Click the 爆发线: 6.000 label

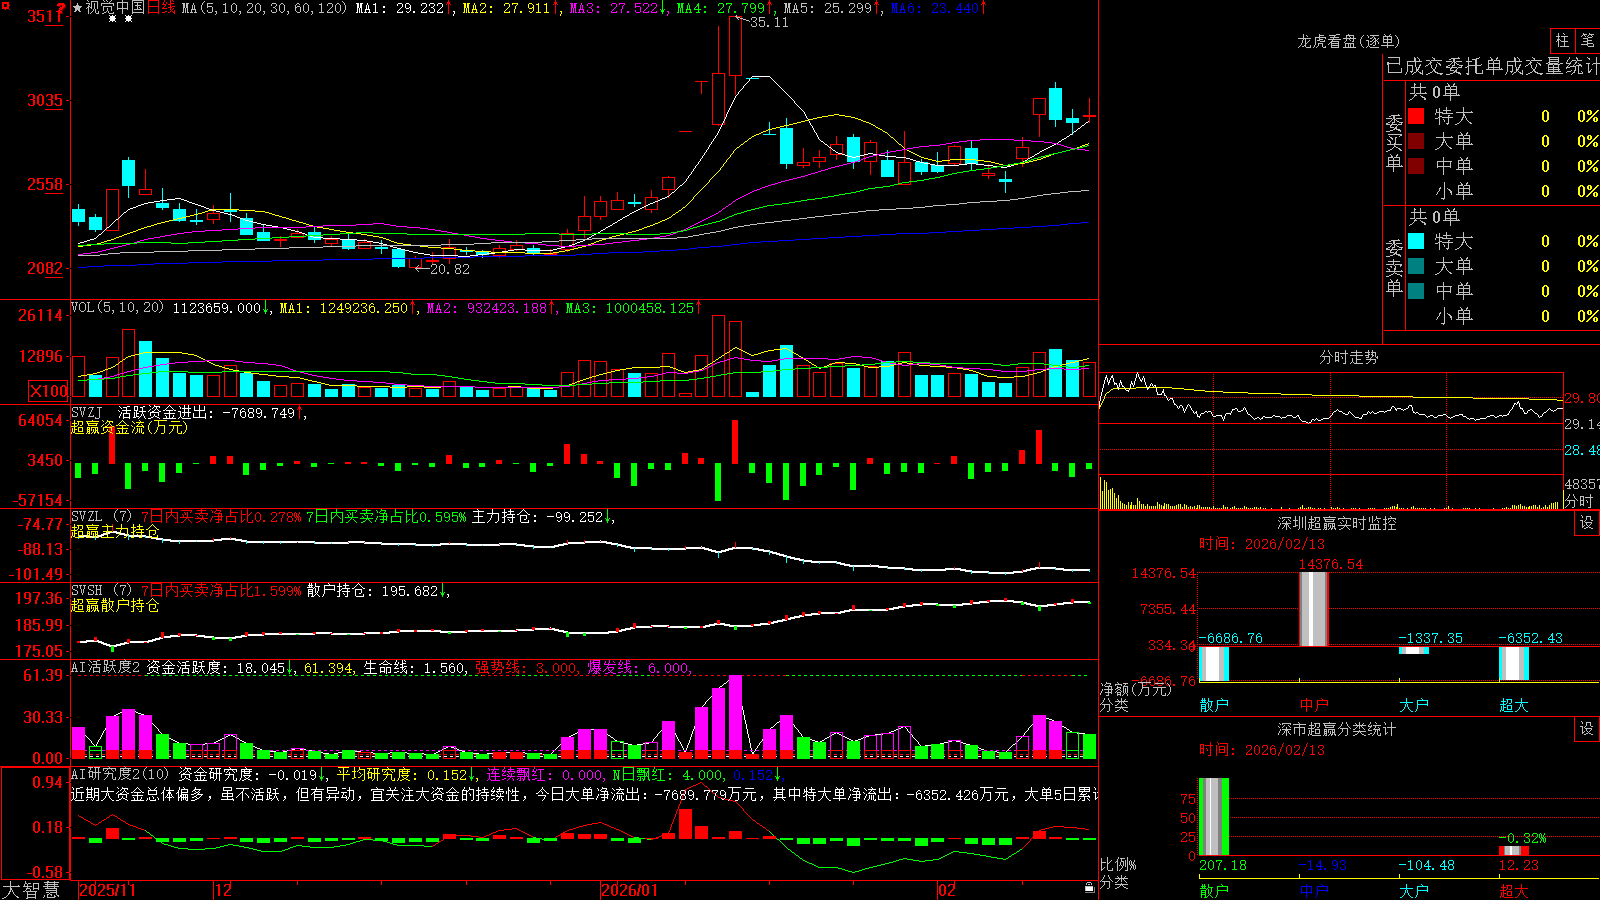click(638, 668)
